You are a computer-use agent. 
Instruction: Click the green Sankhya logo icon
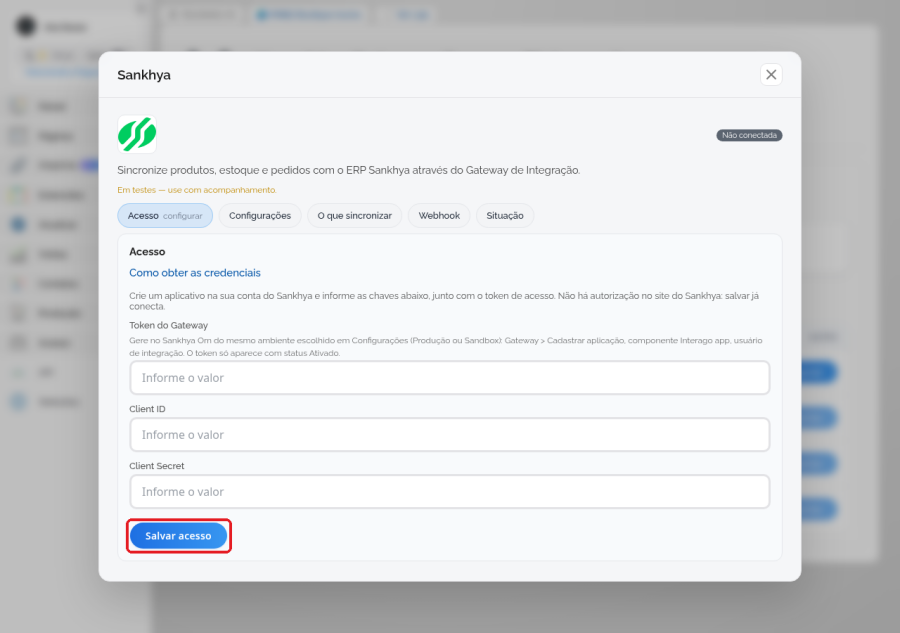pos(137,134)
